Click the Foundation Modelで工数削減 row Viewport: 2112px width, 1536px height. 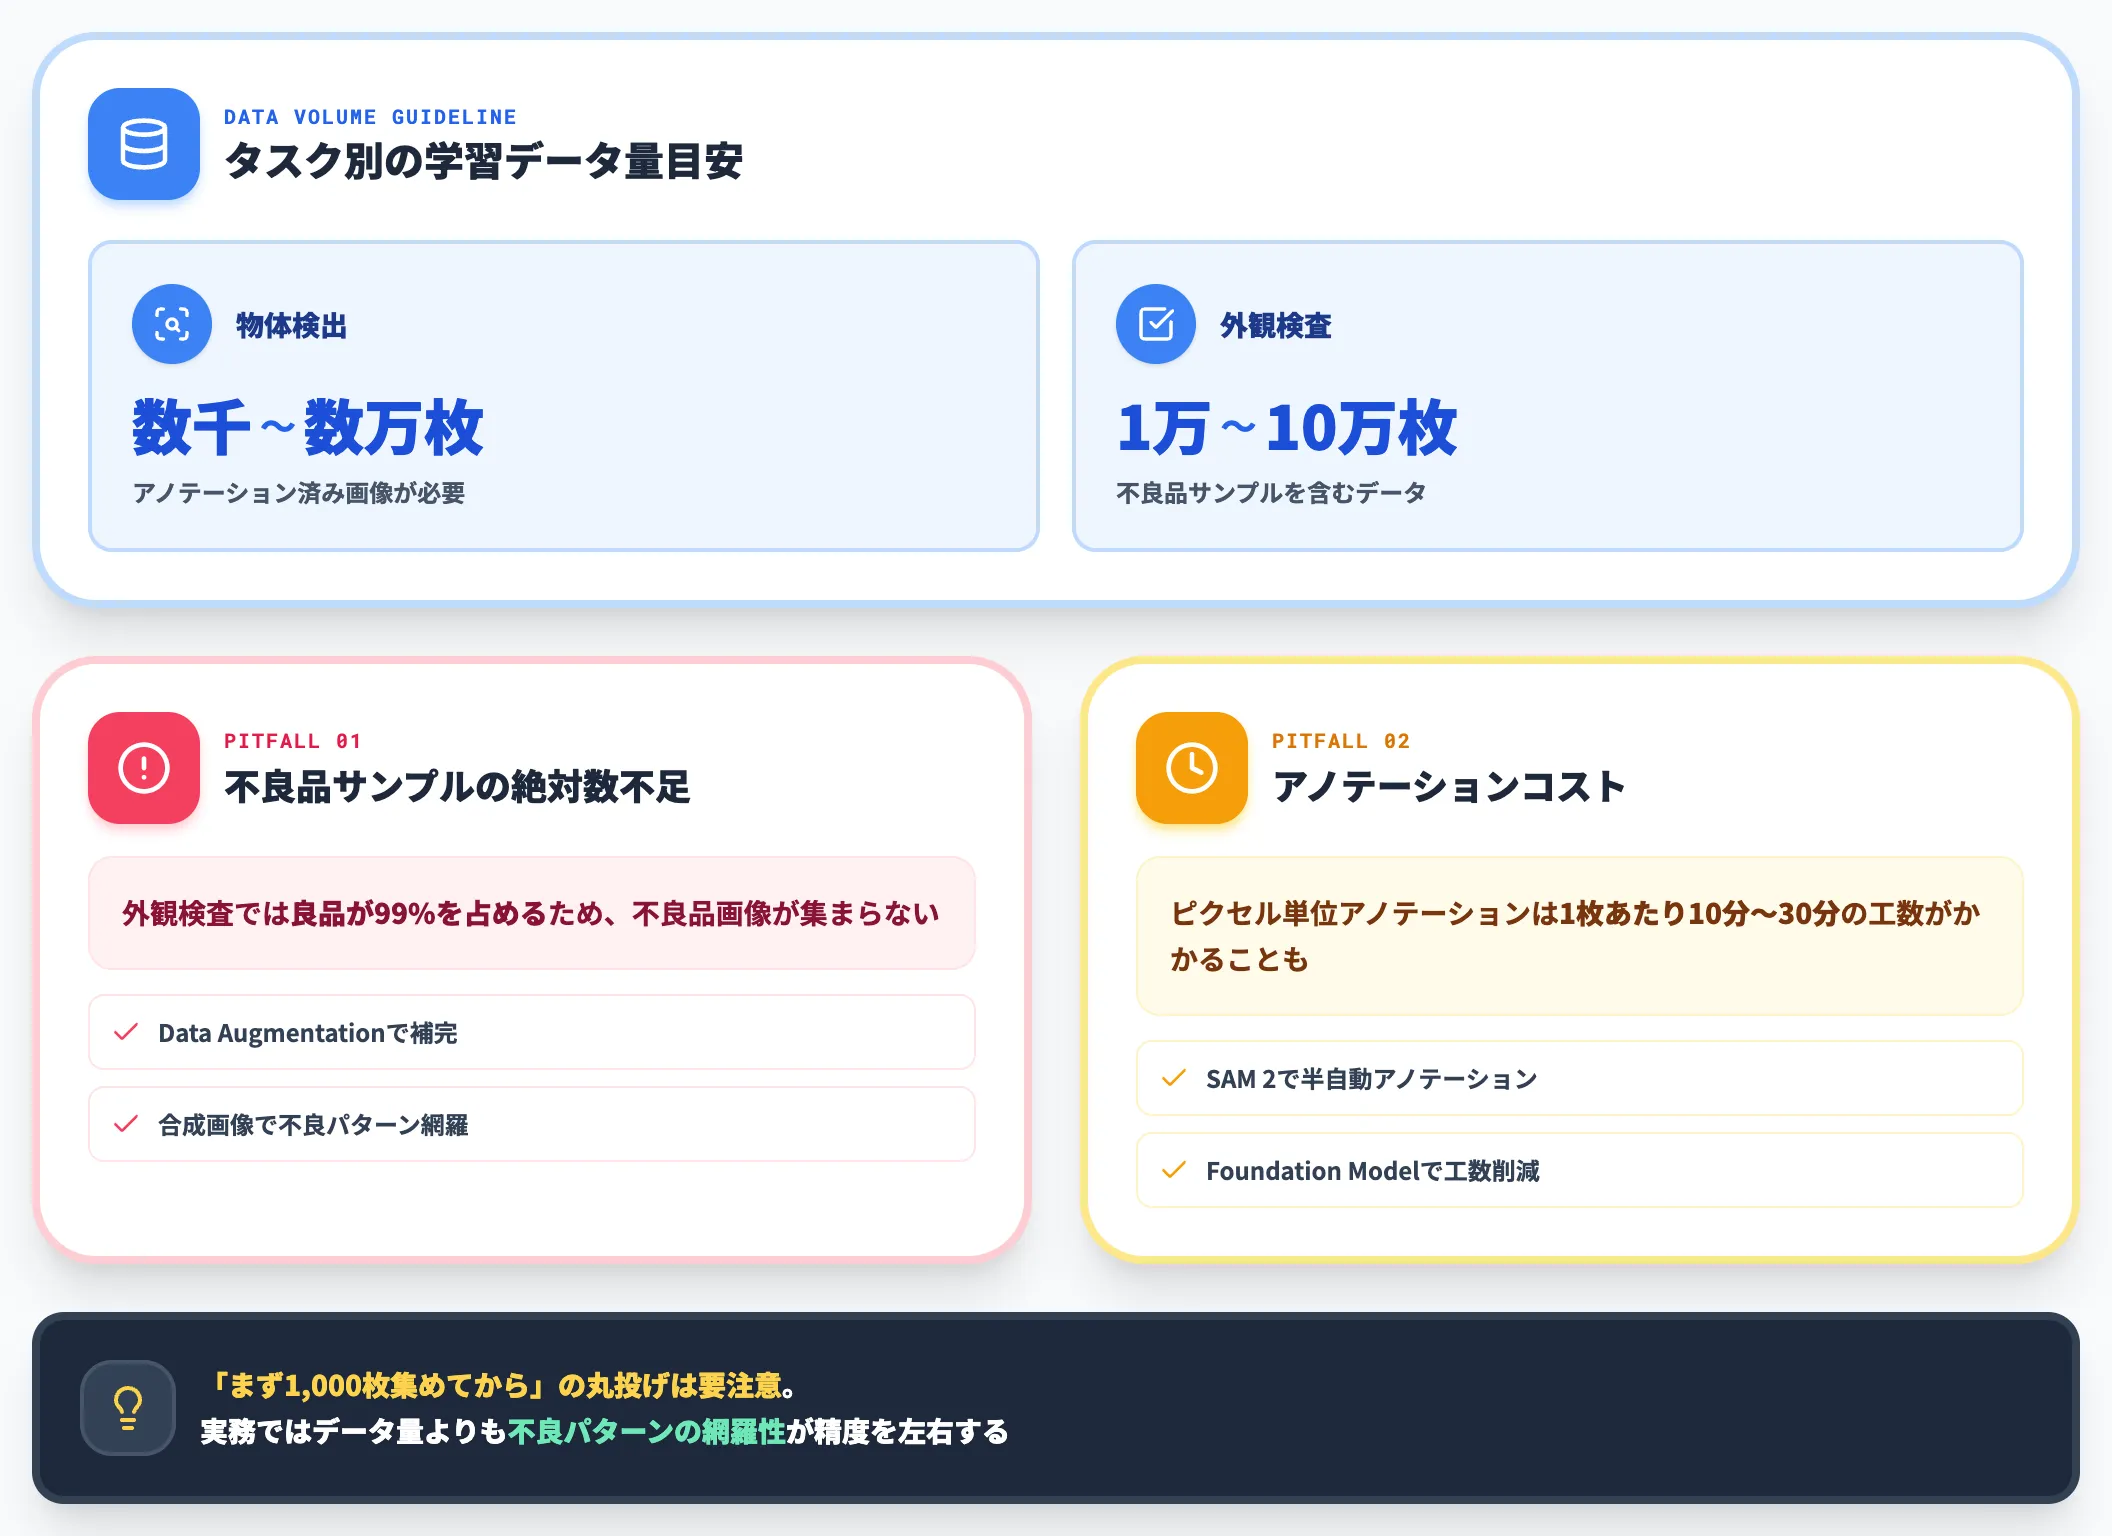click(1580, 1170)
